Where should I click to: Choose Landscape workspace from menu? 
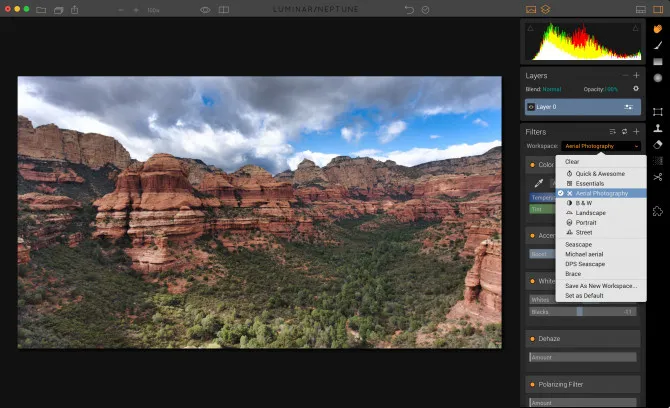(x=590, y=212)
